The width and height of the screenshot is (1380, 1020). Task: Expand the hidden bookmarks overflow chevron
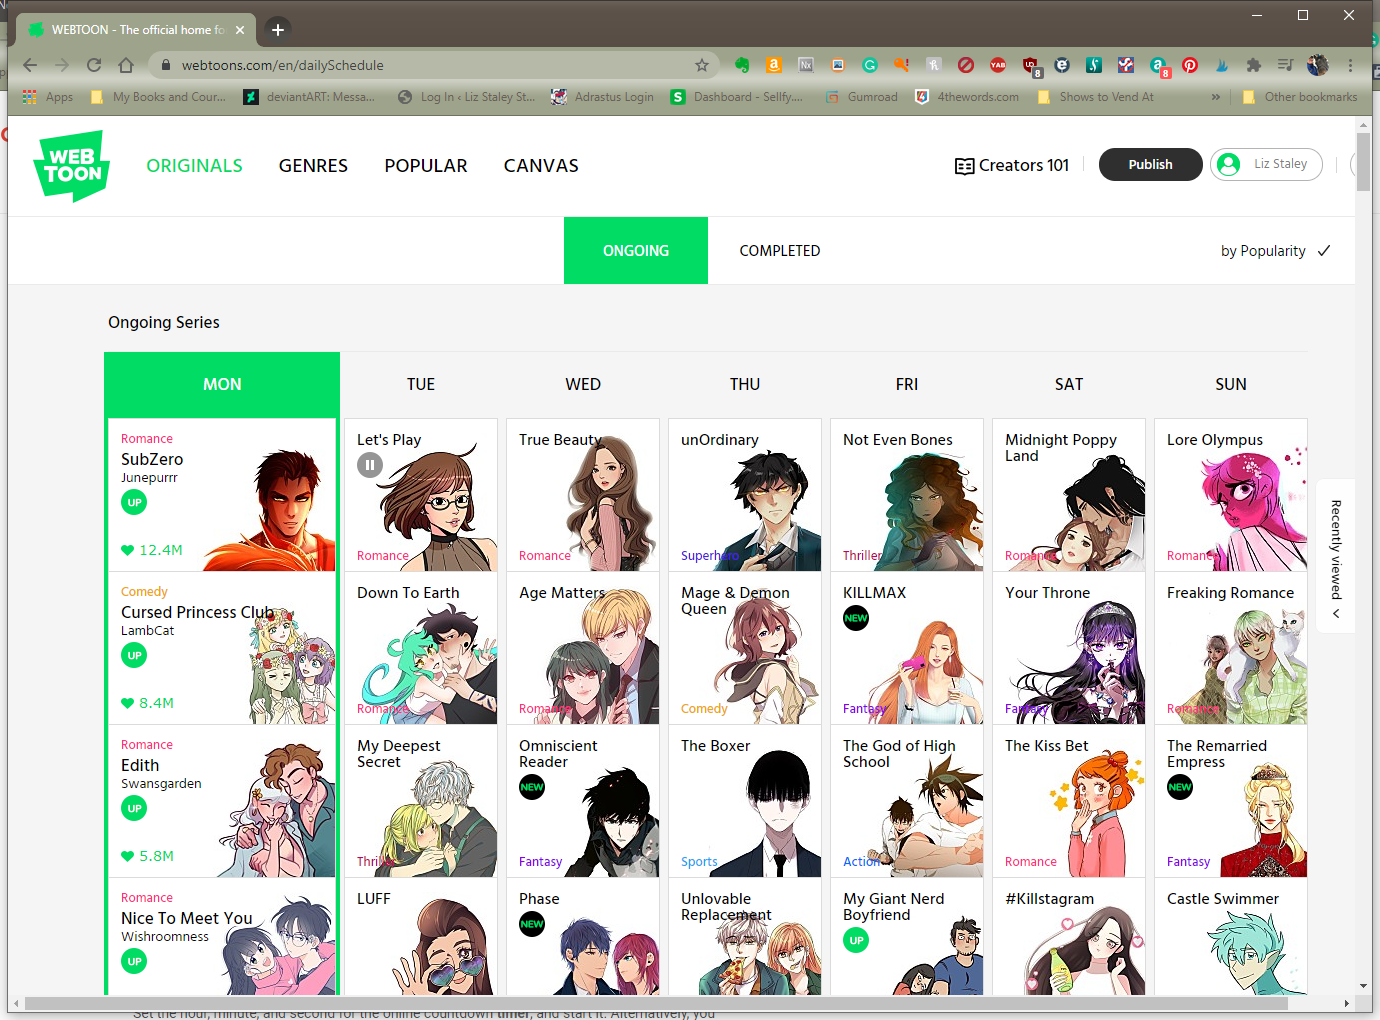[x=1215, y=97]
